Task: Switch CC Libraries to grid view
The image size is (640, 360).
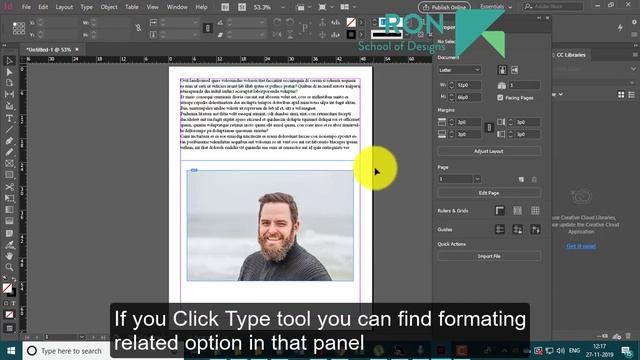Action: 621,95
